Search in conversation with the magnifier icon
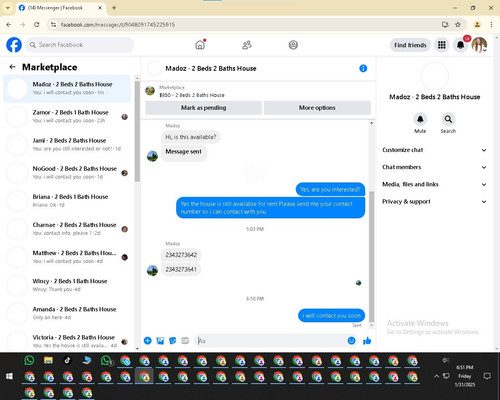Image resolution: width=500 pixels, height=400 pixels. pos(448,119)
